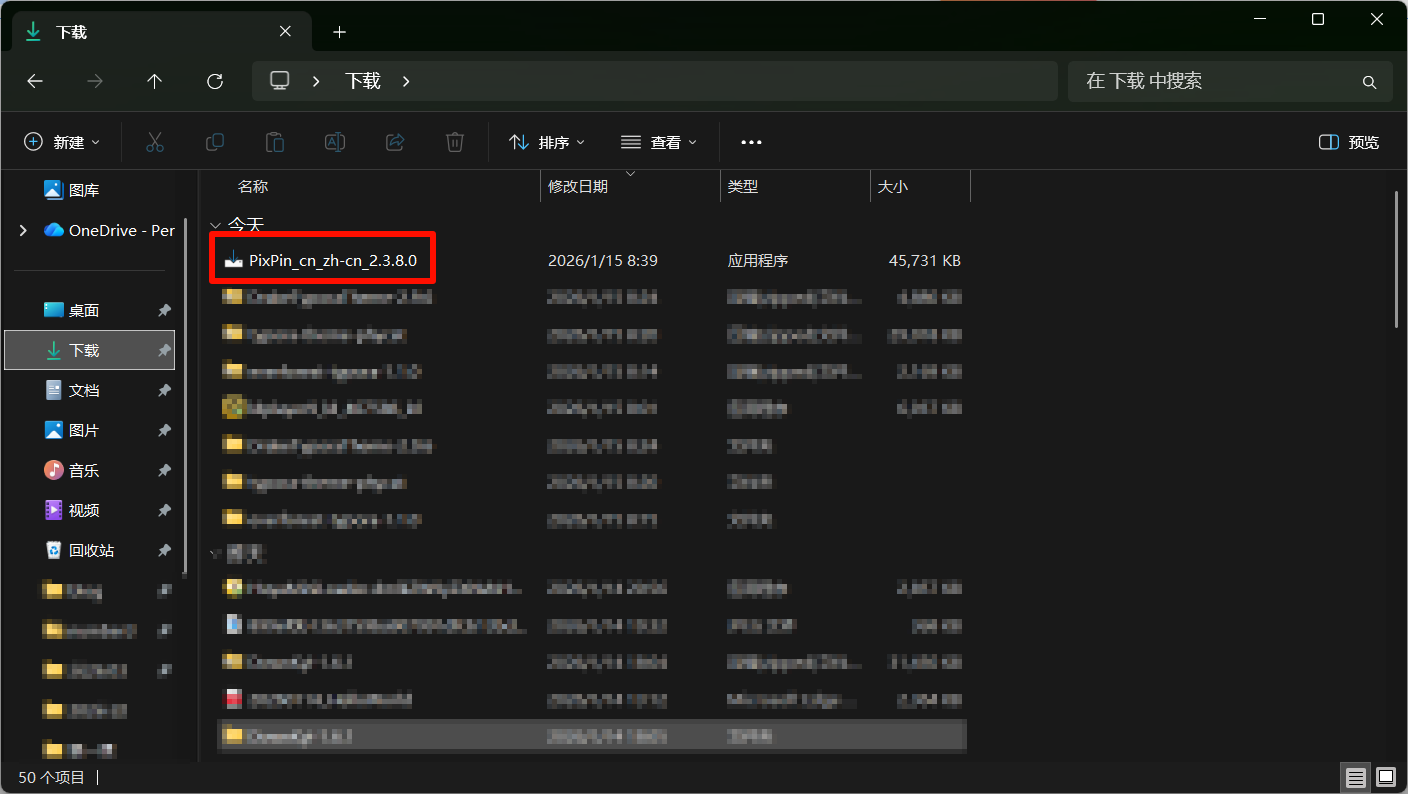Screen dimensions: 1408x794
Task: Click the Rename icon in toolbar
Action: tap(335, 142)
